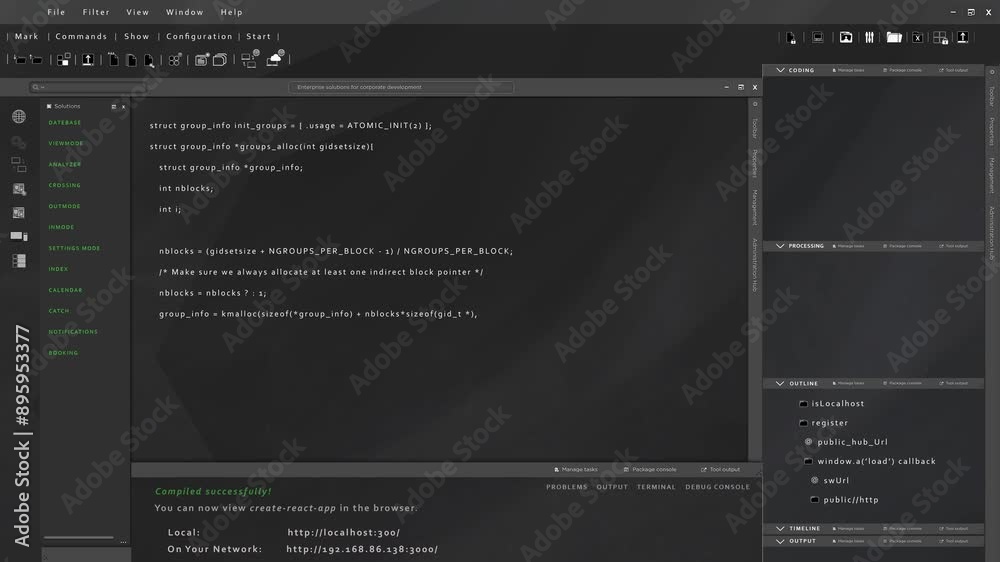The height and width of the screenshot is (562, 1000).
Task: Click the left toolbar upload arrow icon
Action: click(x=88, y=60)
